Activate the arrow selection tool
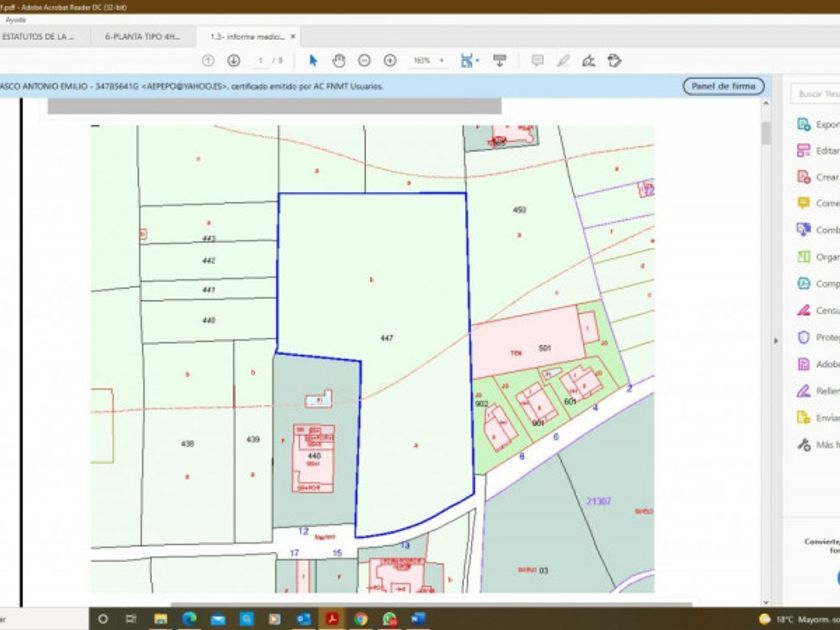The height and width of the screenshot is (630, 840). coord(313,61)
